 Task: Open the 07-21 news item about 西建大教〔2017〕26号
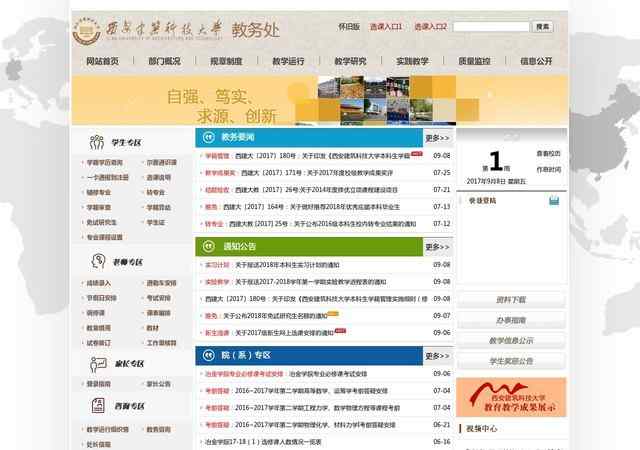click(301, 190)
